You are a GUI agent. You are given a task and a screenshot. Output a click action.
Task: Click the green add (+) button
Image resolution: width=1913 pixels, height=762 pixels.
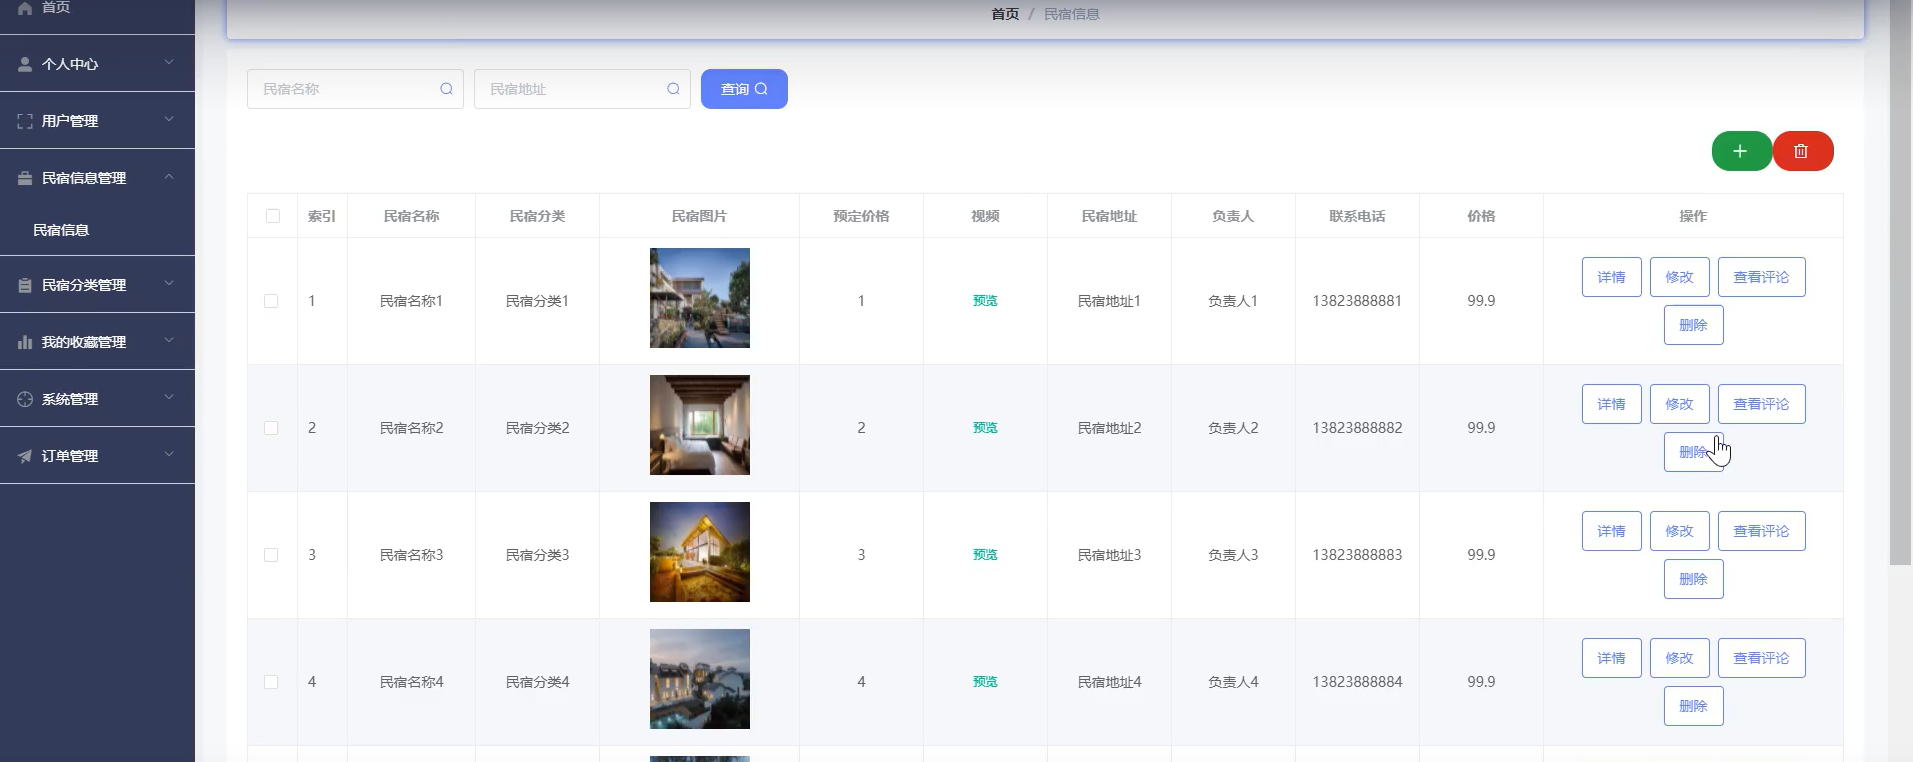click(x=1741, y=151)
